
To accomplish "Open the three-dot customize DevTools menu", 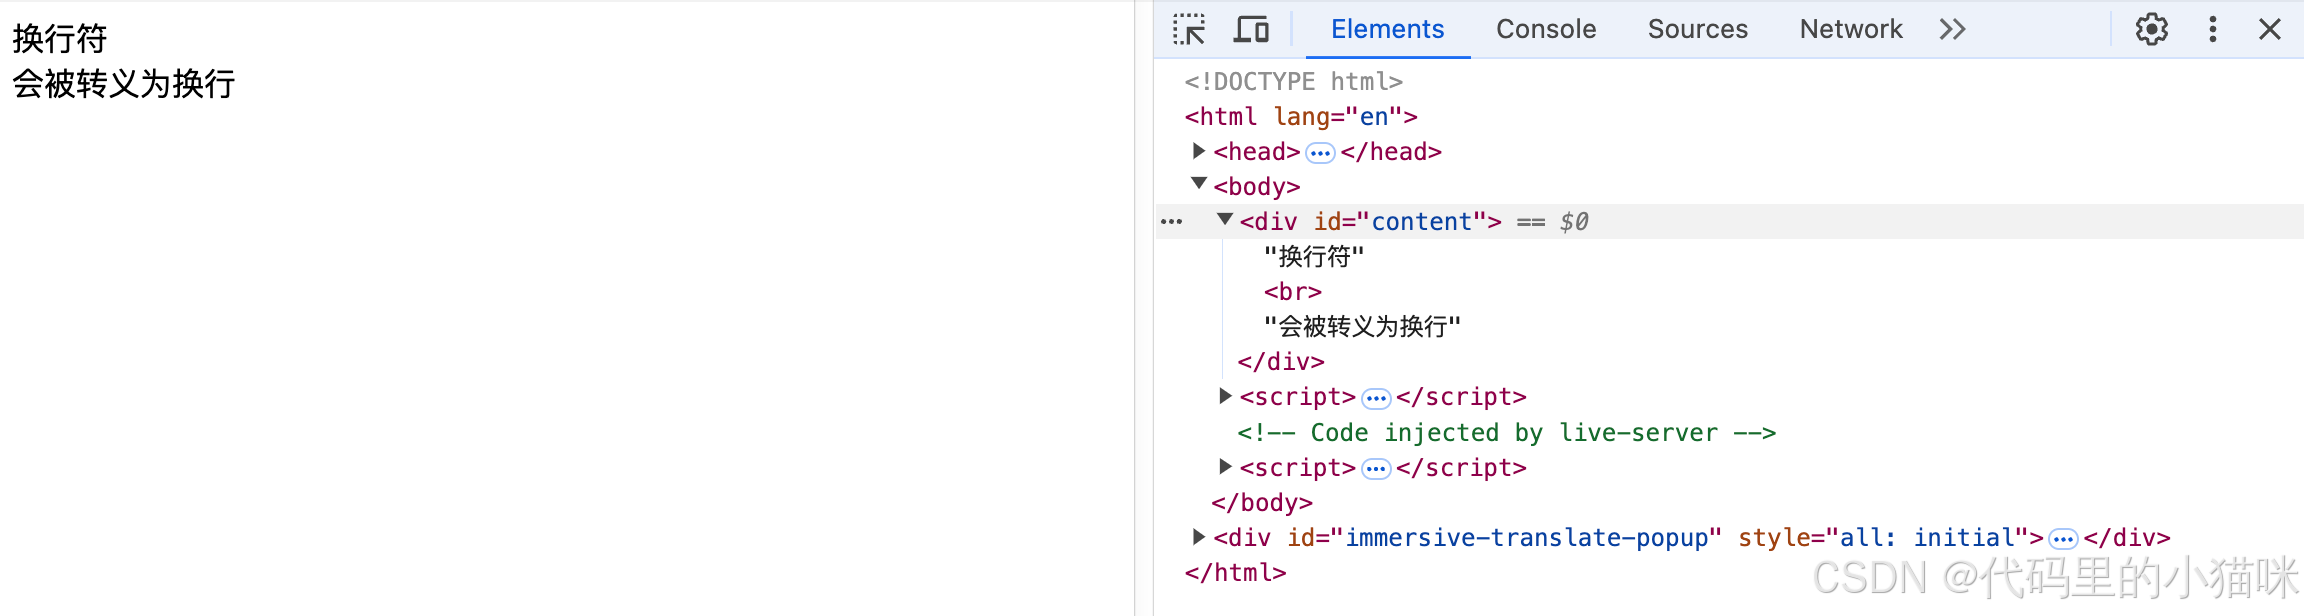I will pyautogui.click(x=2213, y=29).
